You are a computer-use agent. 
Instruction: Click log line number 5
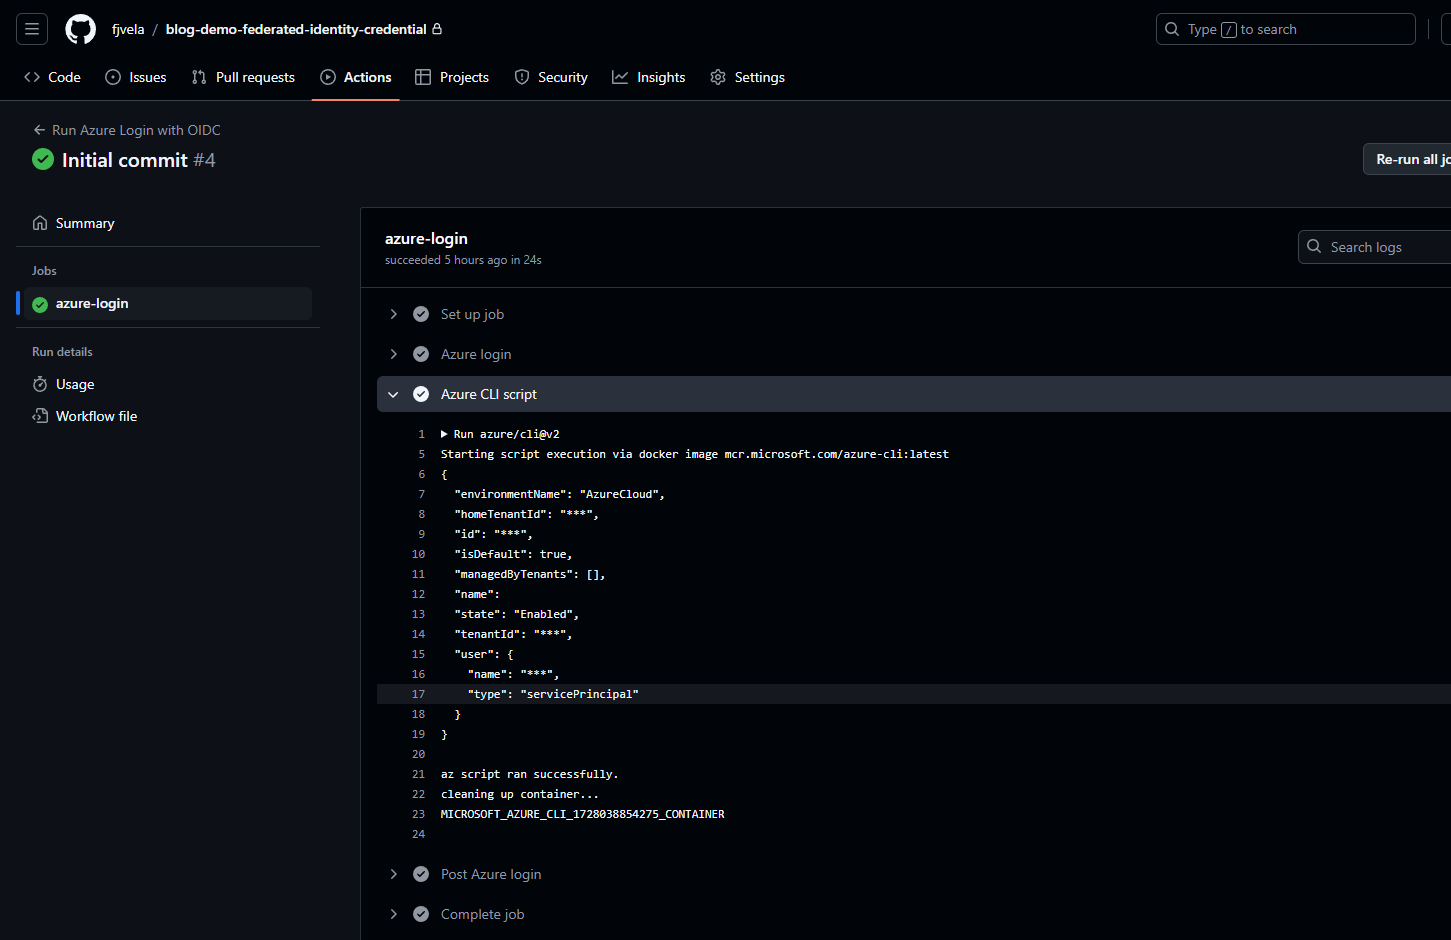(x=421, y=454)
